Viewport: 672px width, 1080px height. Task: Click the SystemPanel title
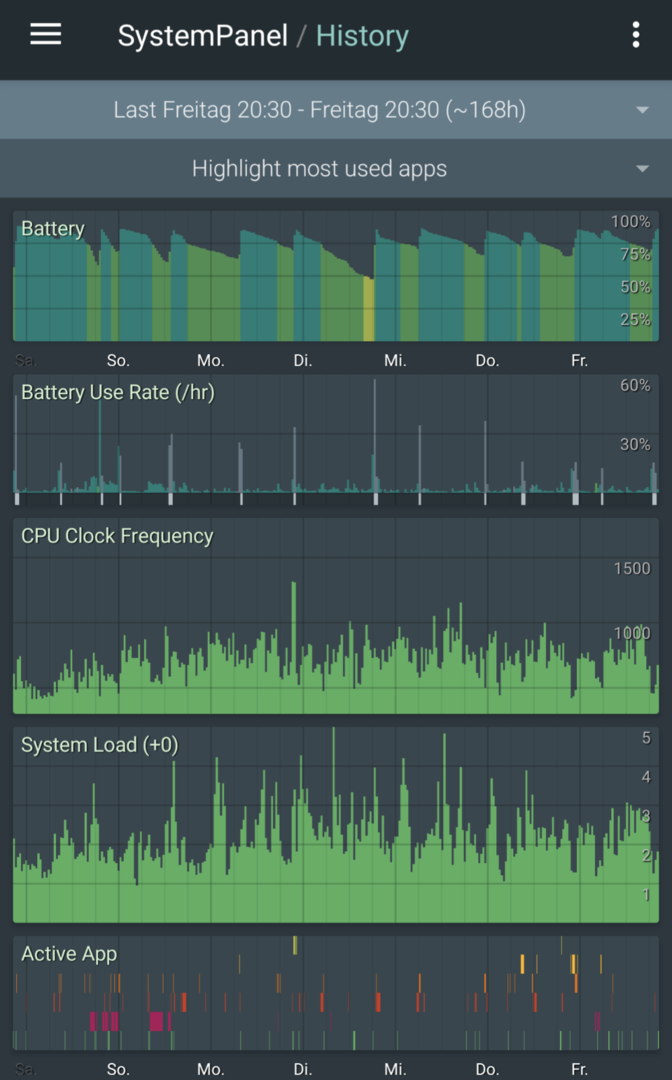point(202,36)
